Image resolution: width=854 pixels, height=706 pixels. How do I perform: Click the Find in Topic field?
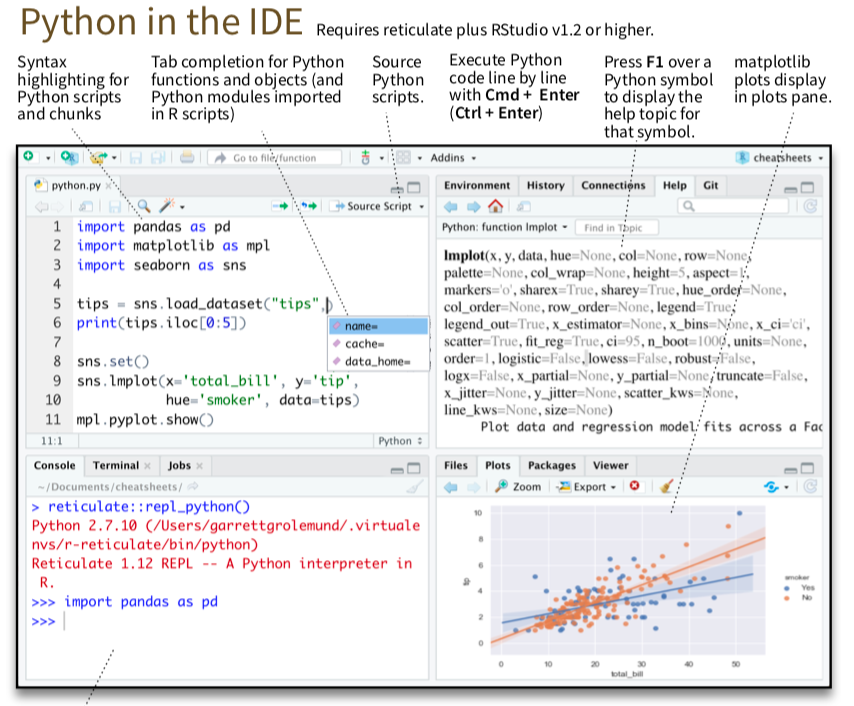point(617,228)
